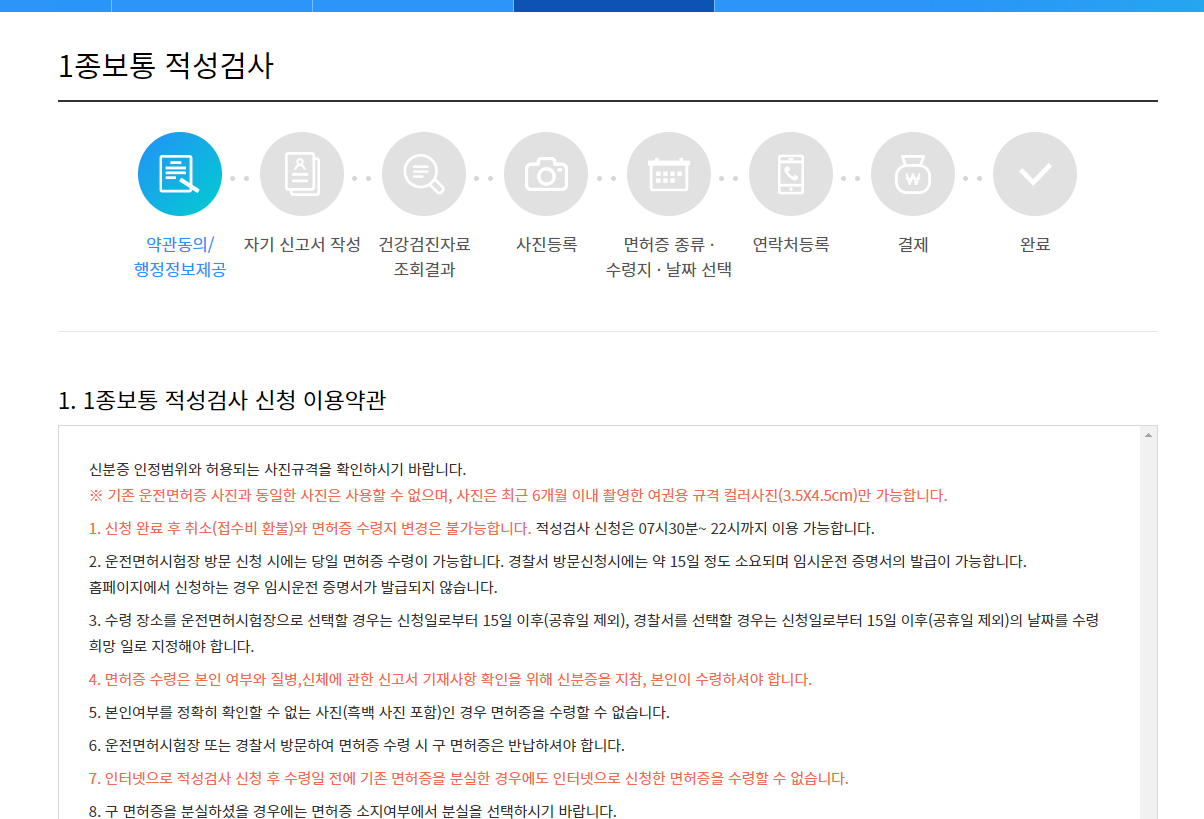Open the 건강검진자료 조회결과 magnifier icon
This screenshot has width=1204, height=819.
tap(424, 173)
